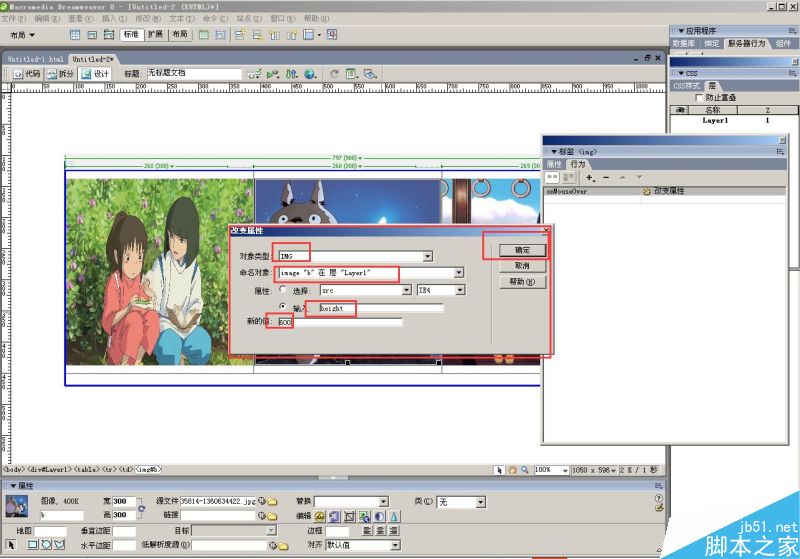Click the Oval Hotspot tool
This screenshot has height=559, width=800.
[x=46, y=545]
